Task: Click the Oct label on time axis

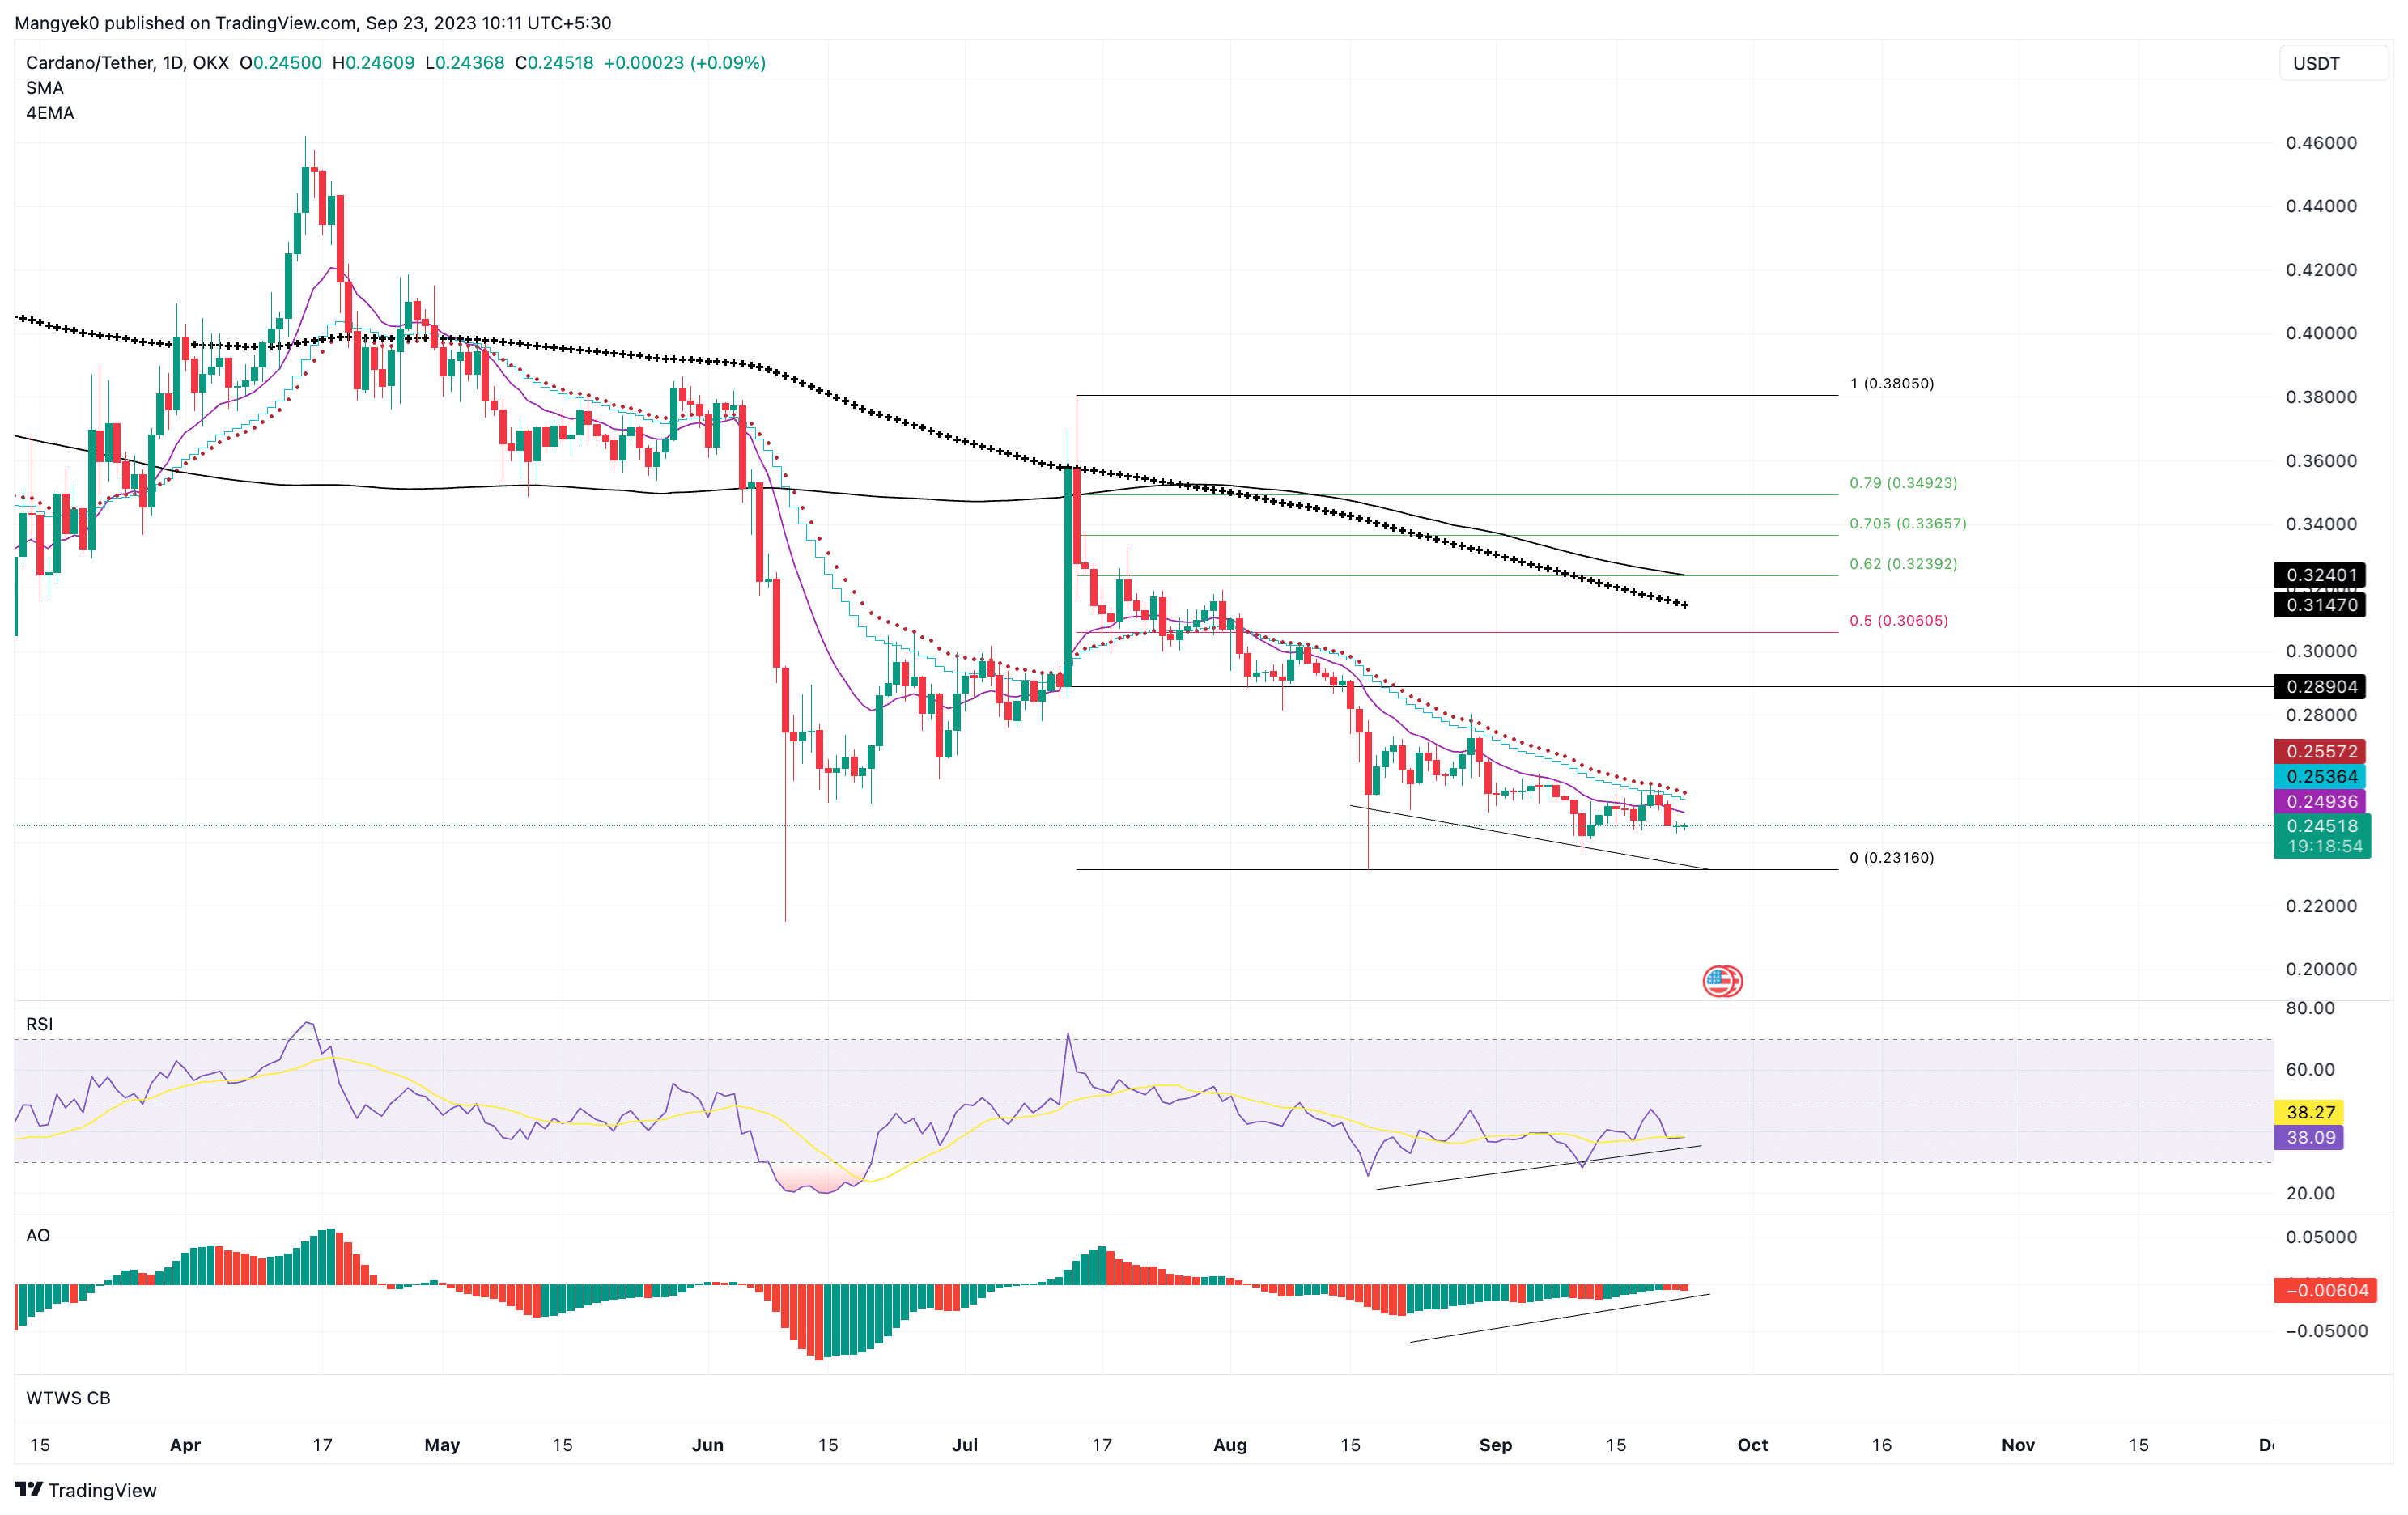Action: [1752, 1445]
